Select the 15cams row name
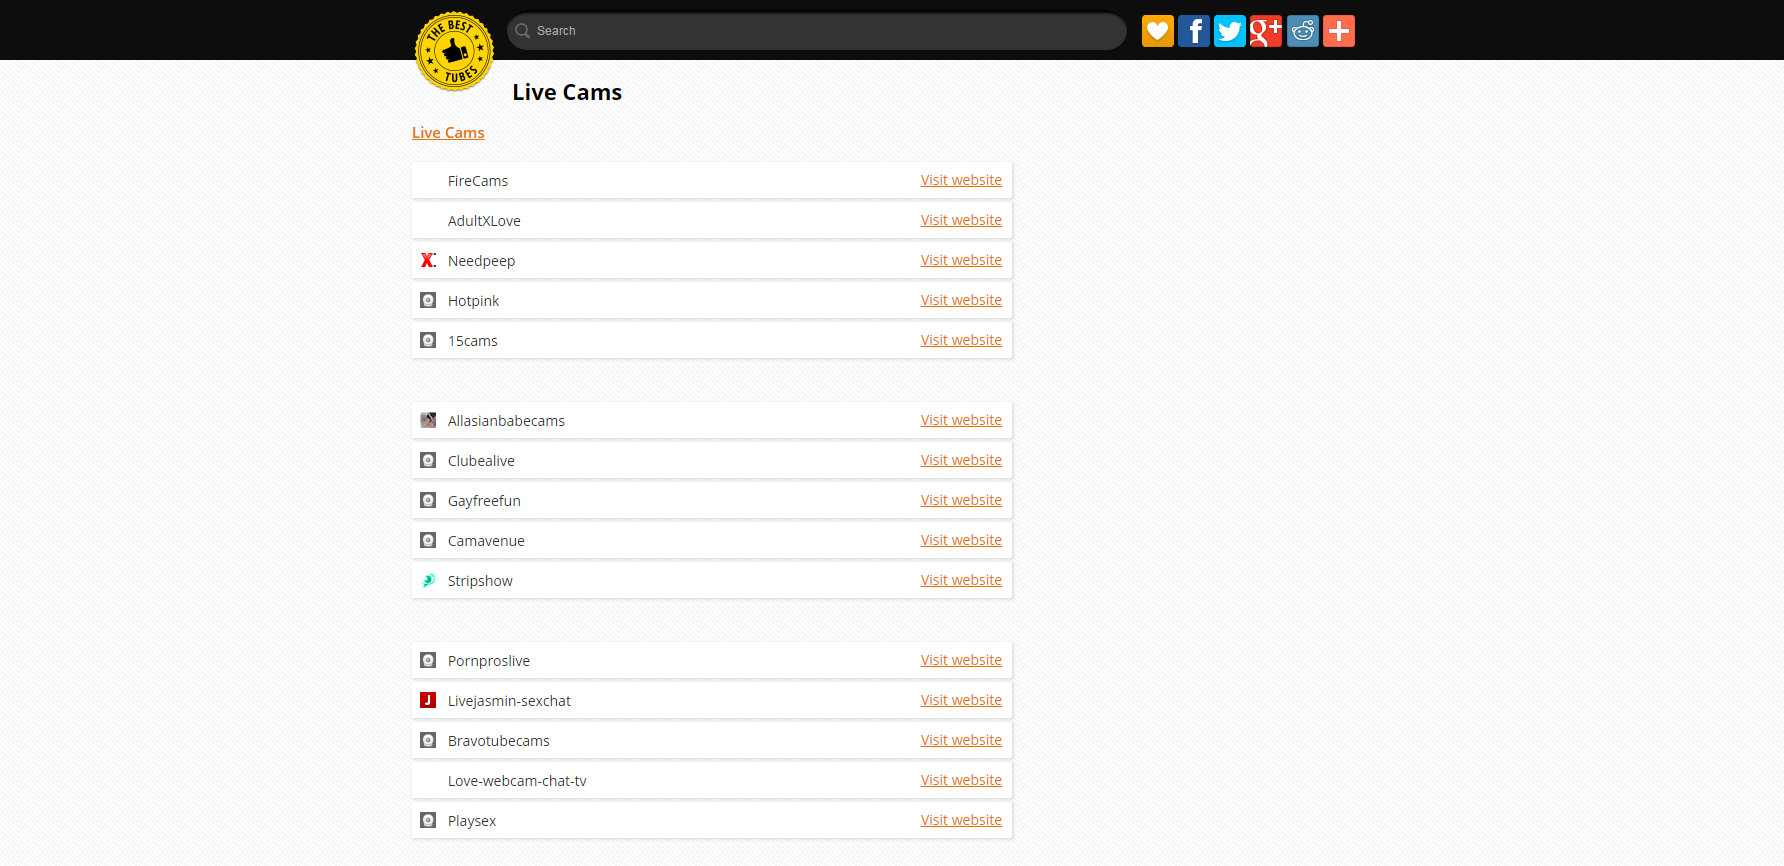Image resolution: width=1784 pixels, height=866 pixels. 472,341
